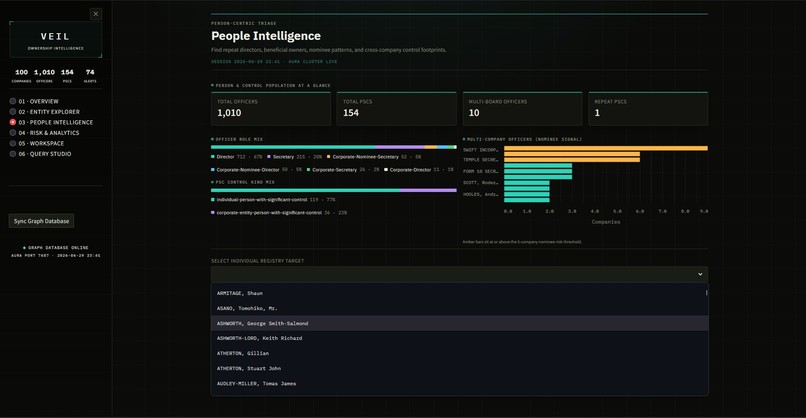Click the SCOTT, Roder. chart label
Viewport: 806px width, 418px height.
[x=481, y=183]
